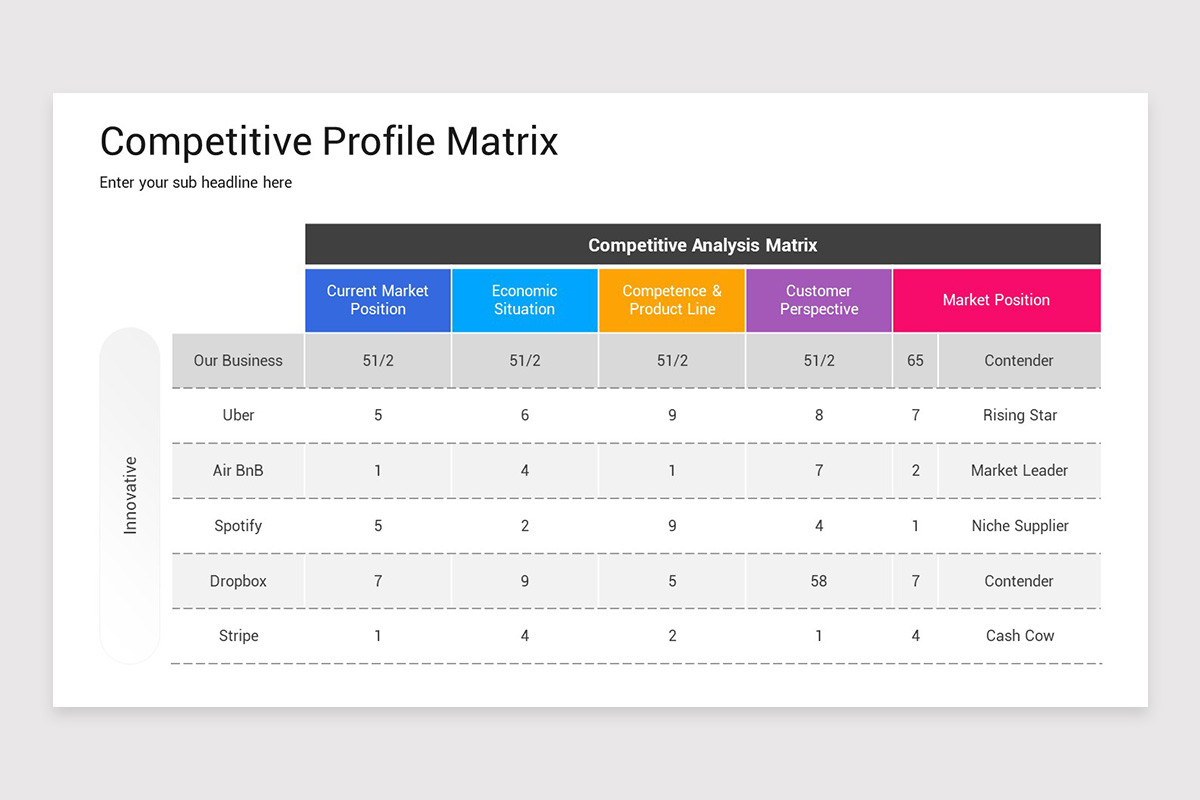Screen dimensions: 1200x800
Task: Select the Cash Cow cell for Stripe
Action: (x=1019, y=635)
